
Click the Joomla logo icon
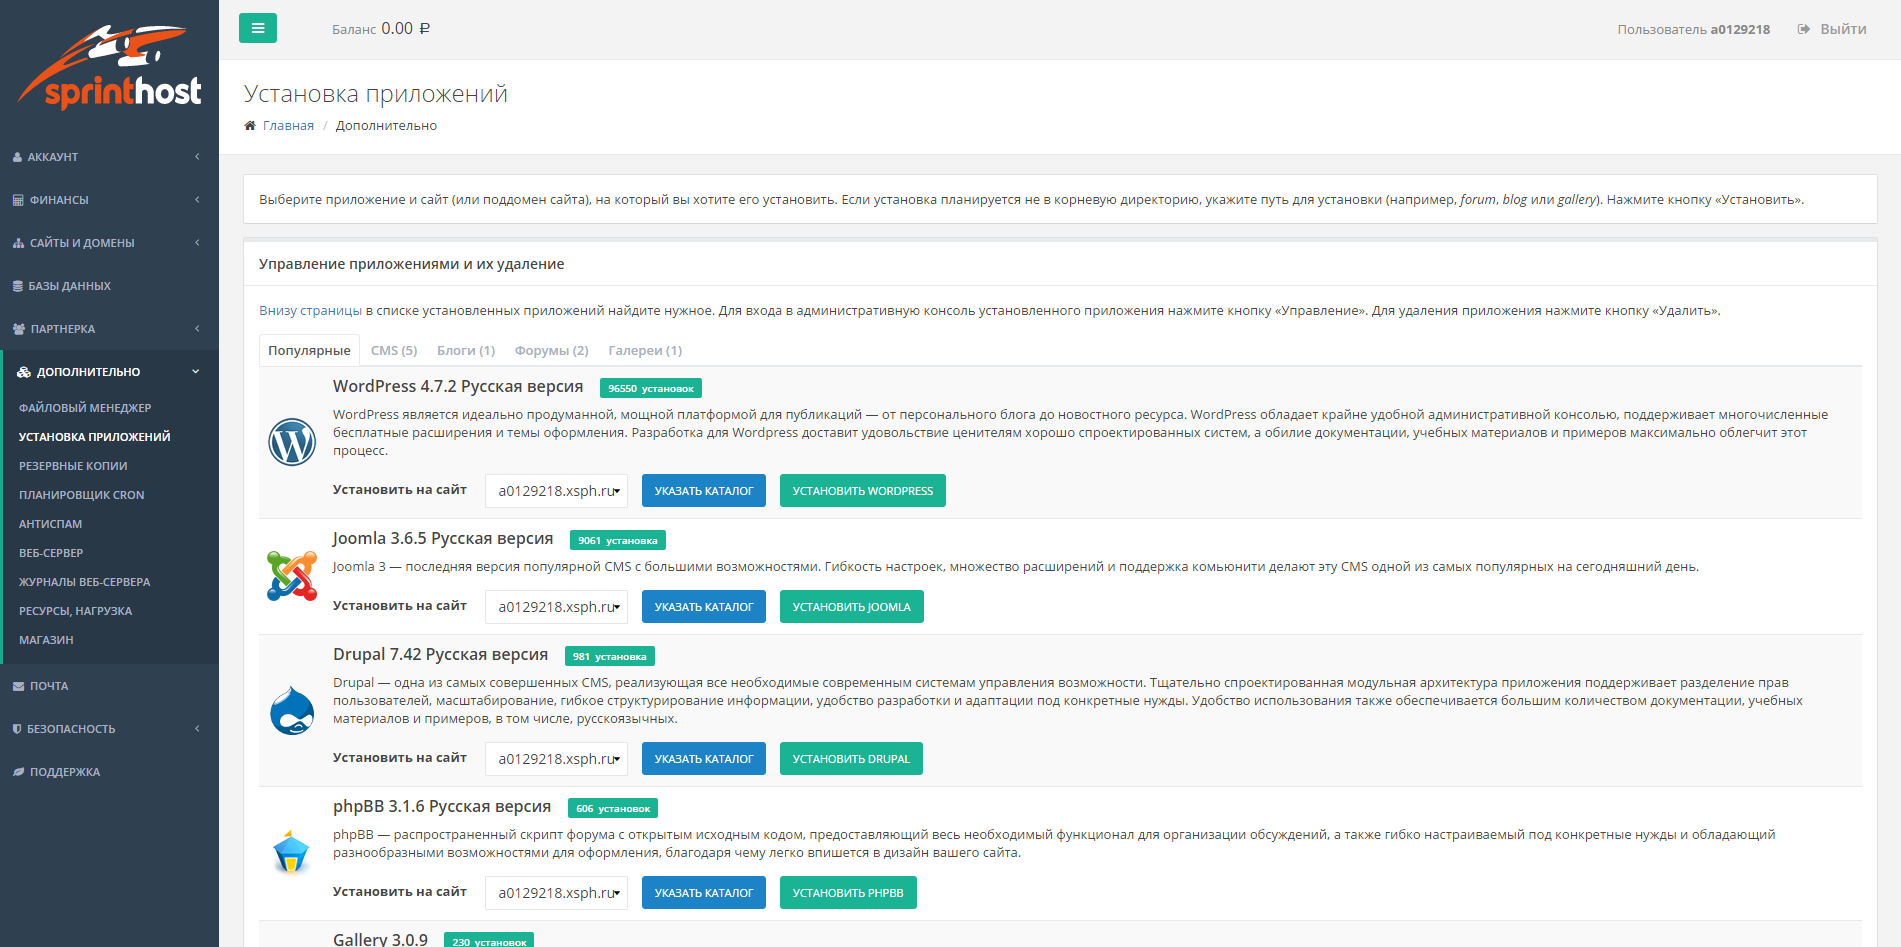point(292,575)
